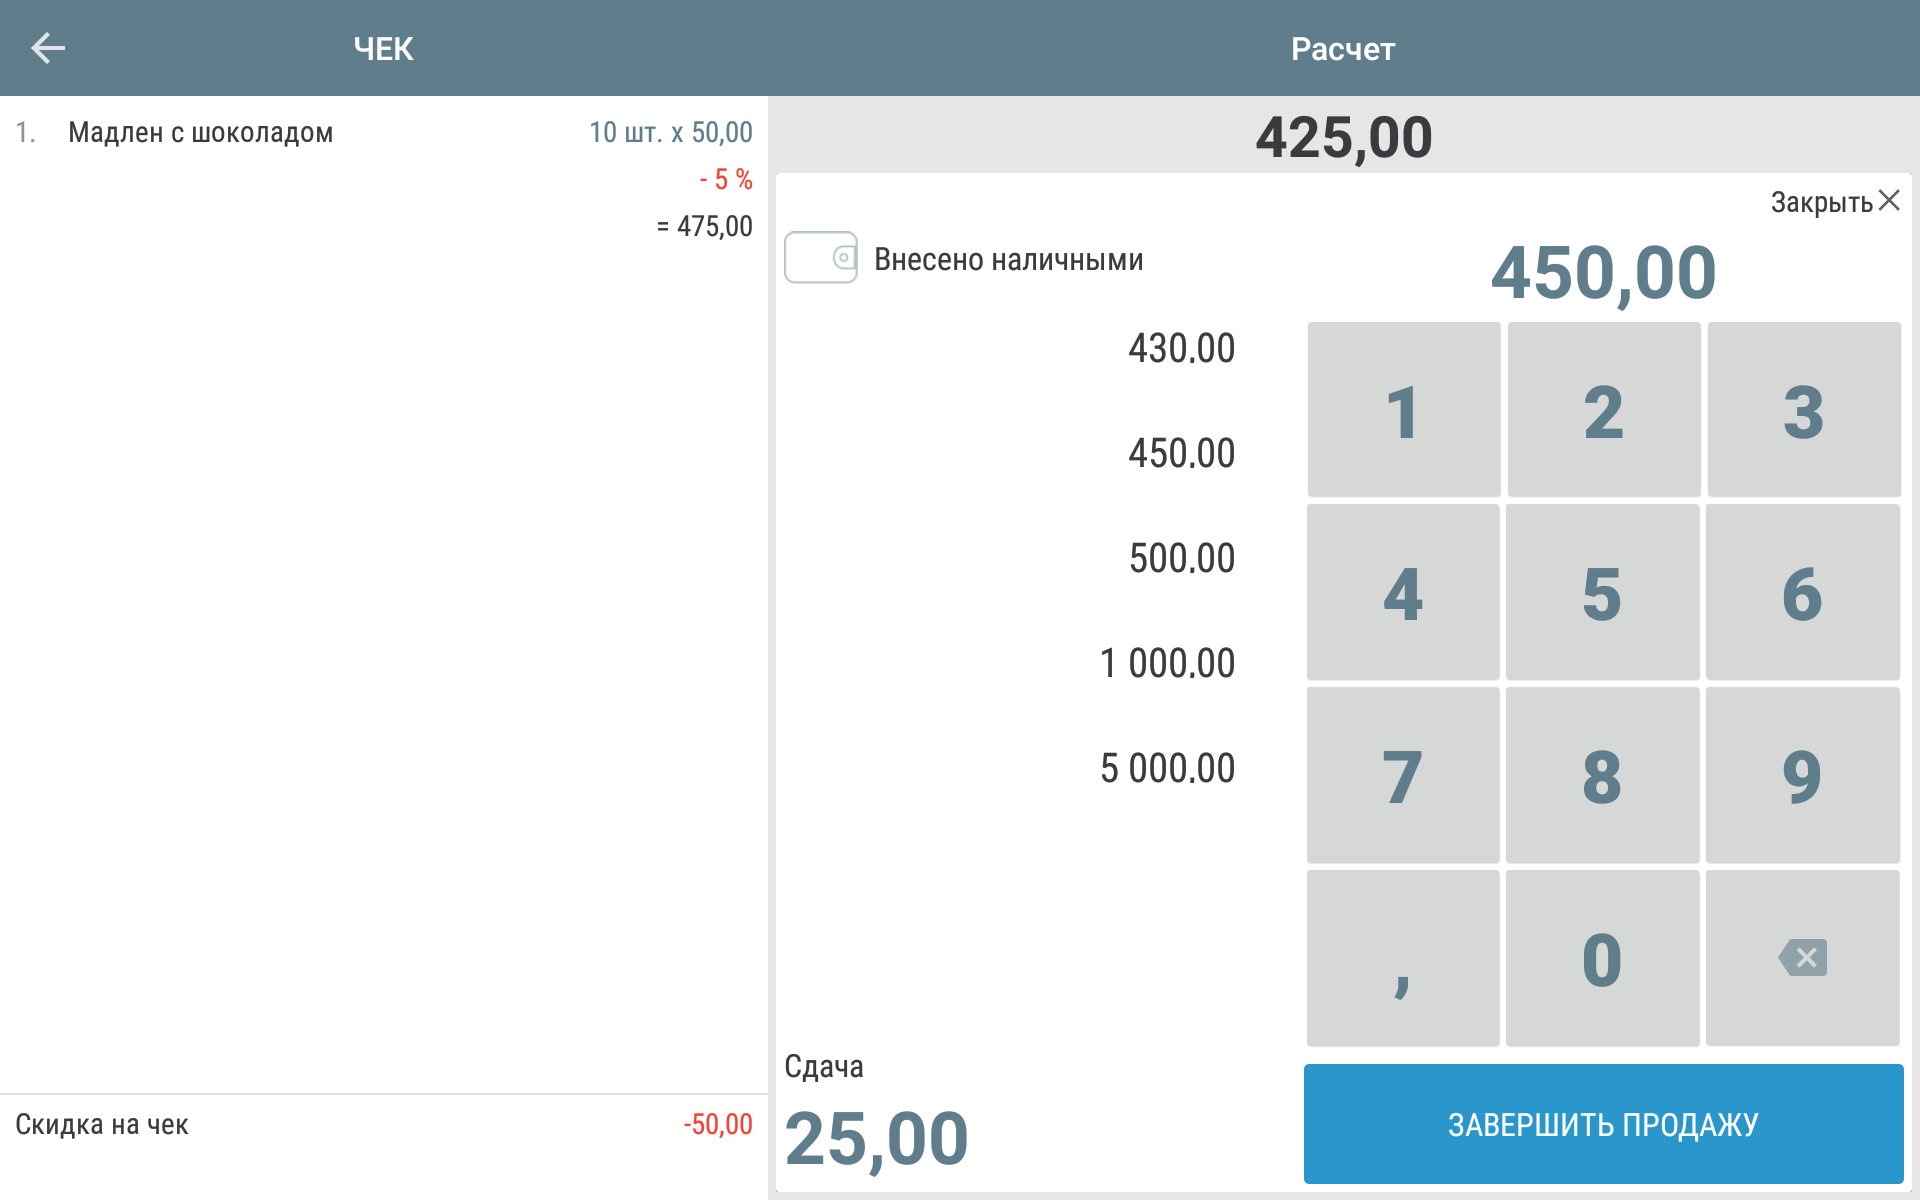Tap keypad digit 3

click(1803, 410)
